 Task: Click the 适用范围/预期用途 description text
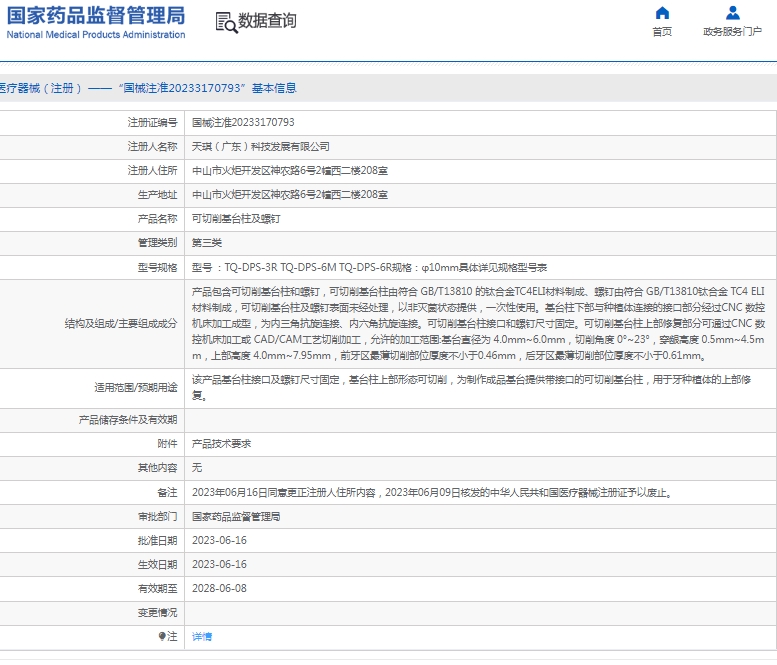tap(472, 388)
